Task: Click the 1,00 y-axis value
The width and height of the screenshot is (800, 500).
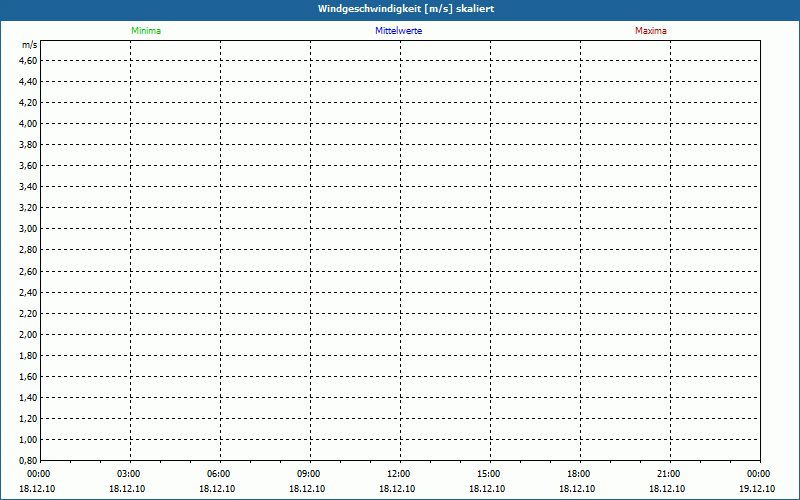Action: [x=28, y=440]
